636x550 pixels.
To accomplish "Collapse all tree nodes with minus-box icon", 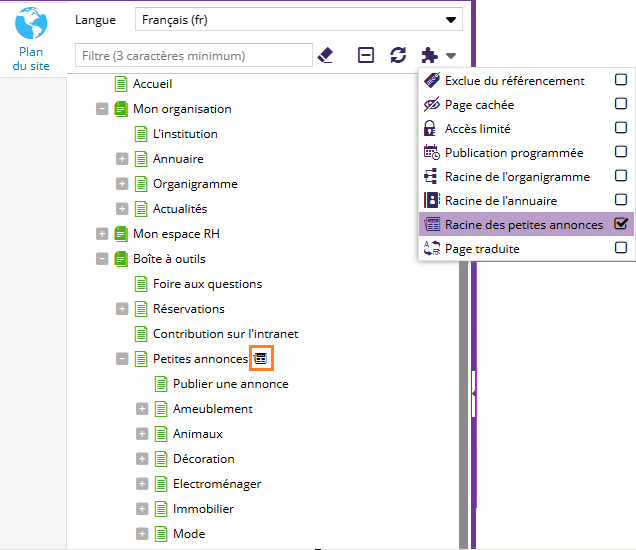I will [366, 55].
